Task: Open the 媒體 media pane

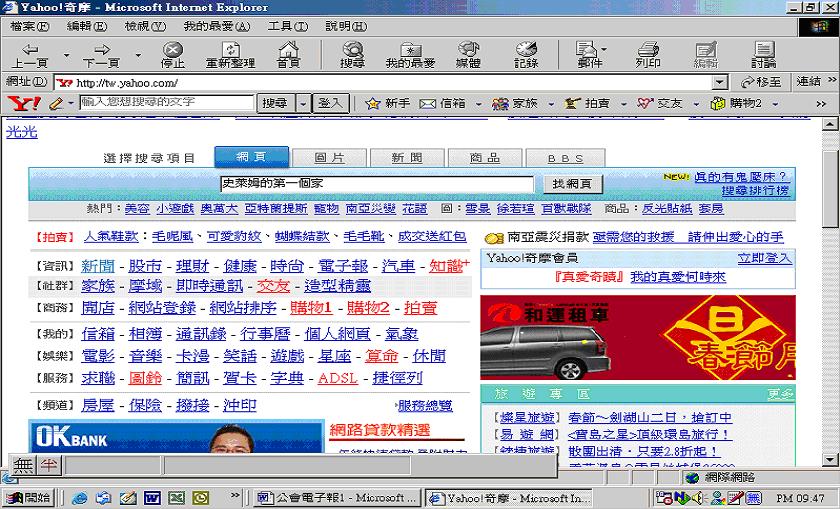Action: tap(468, 55)
